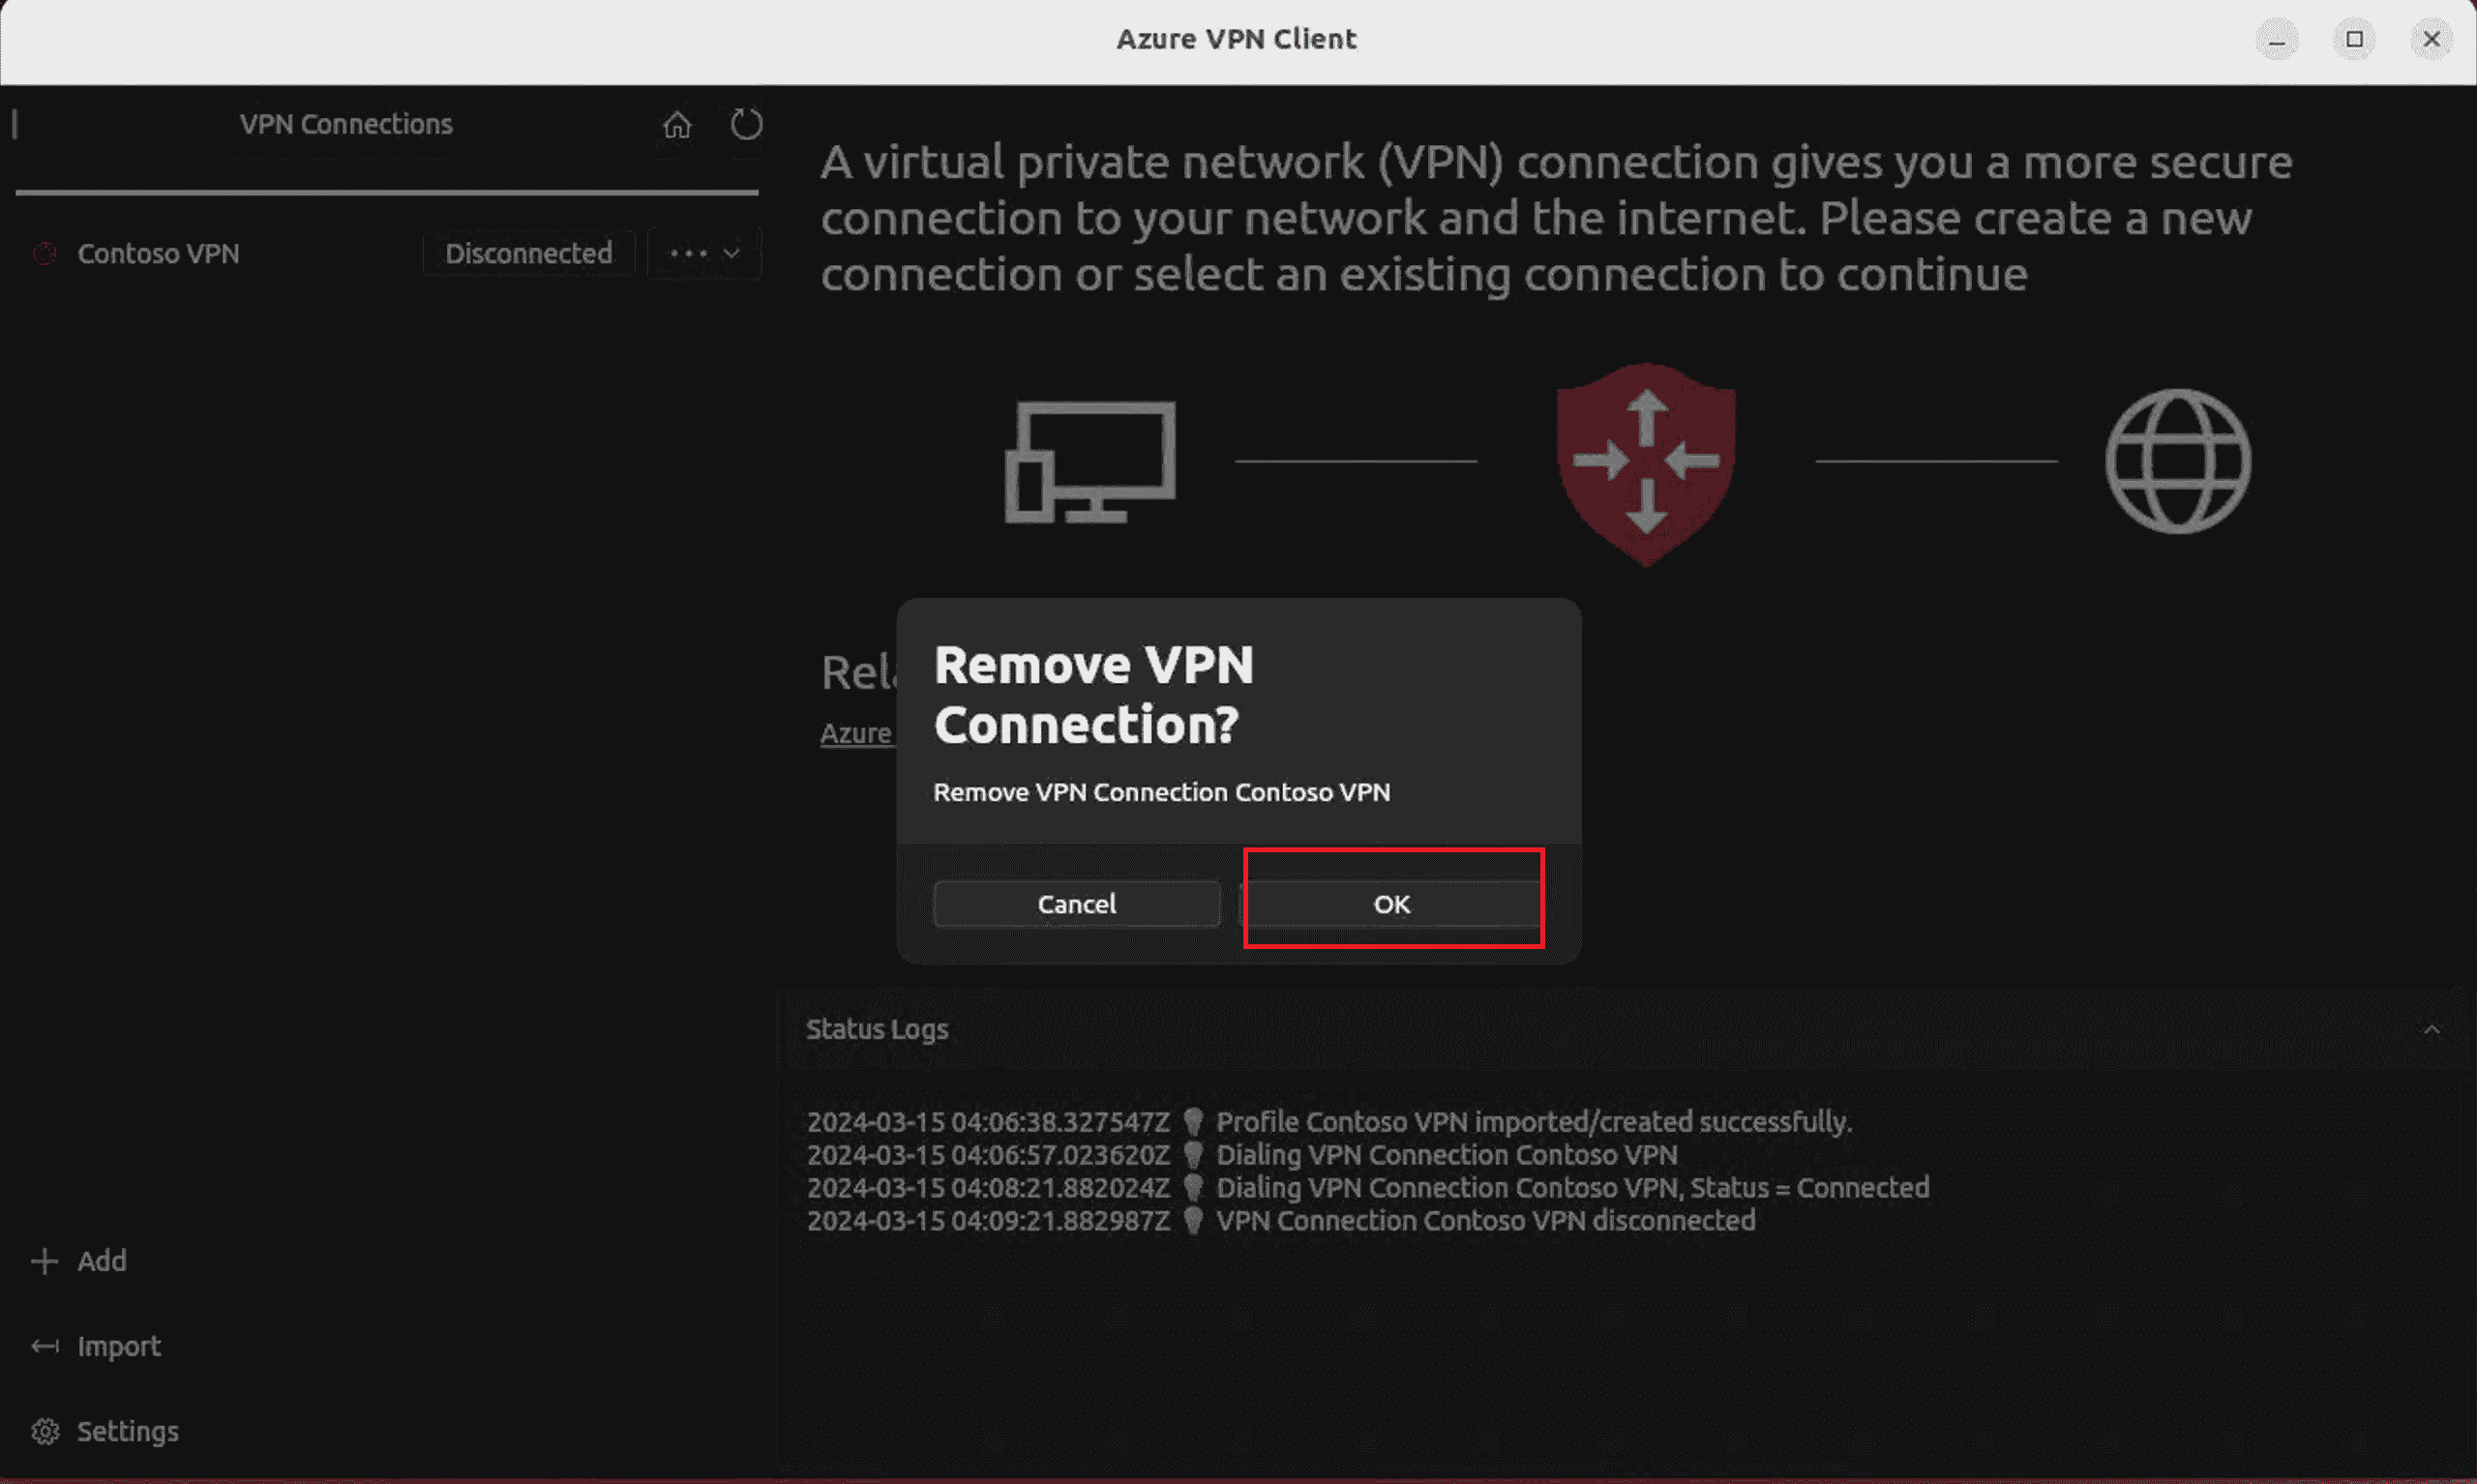
Task: Click the plus icon next to Add
Action: click(x=44, y=1261)
